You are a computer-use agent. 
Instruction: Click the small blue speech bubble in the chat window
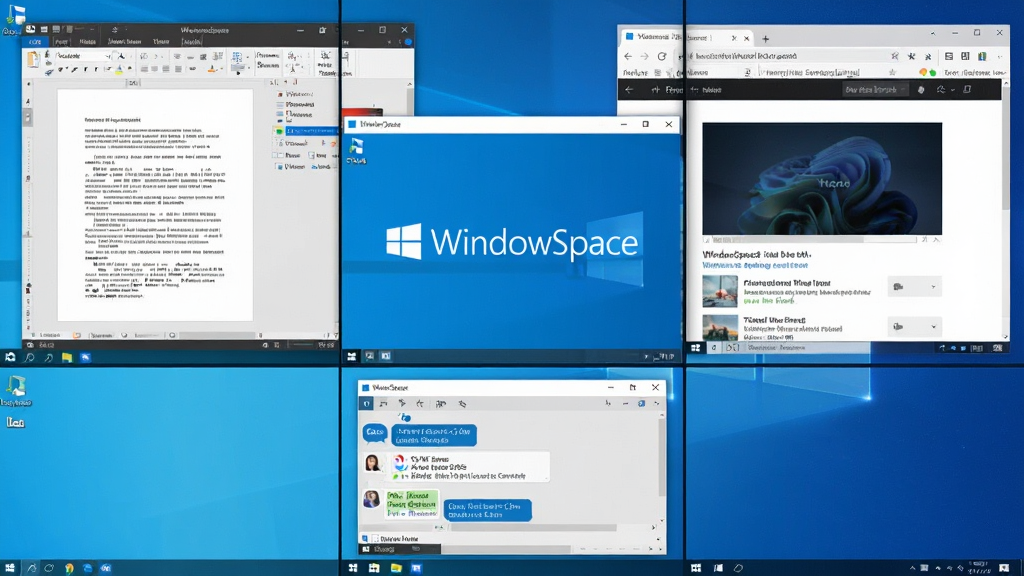pos(375,432)
